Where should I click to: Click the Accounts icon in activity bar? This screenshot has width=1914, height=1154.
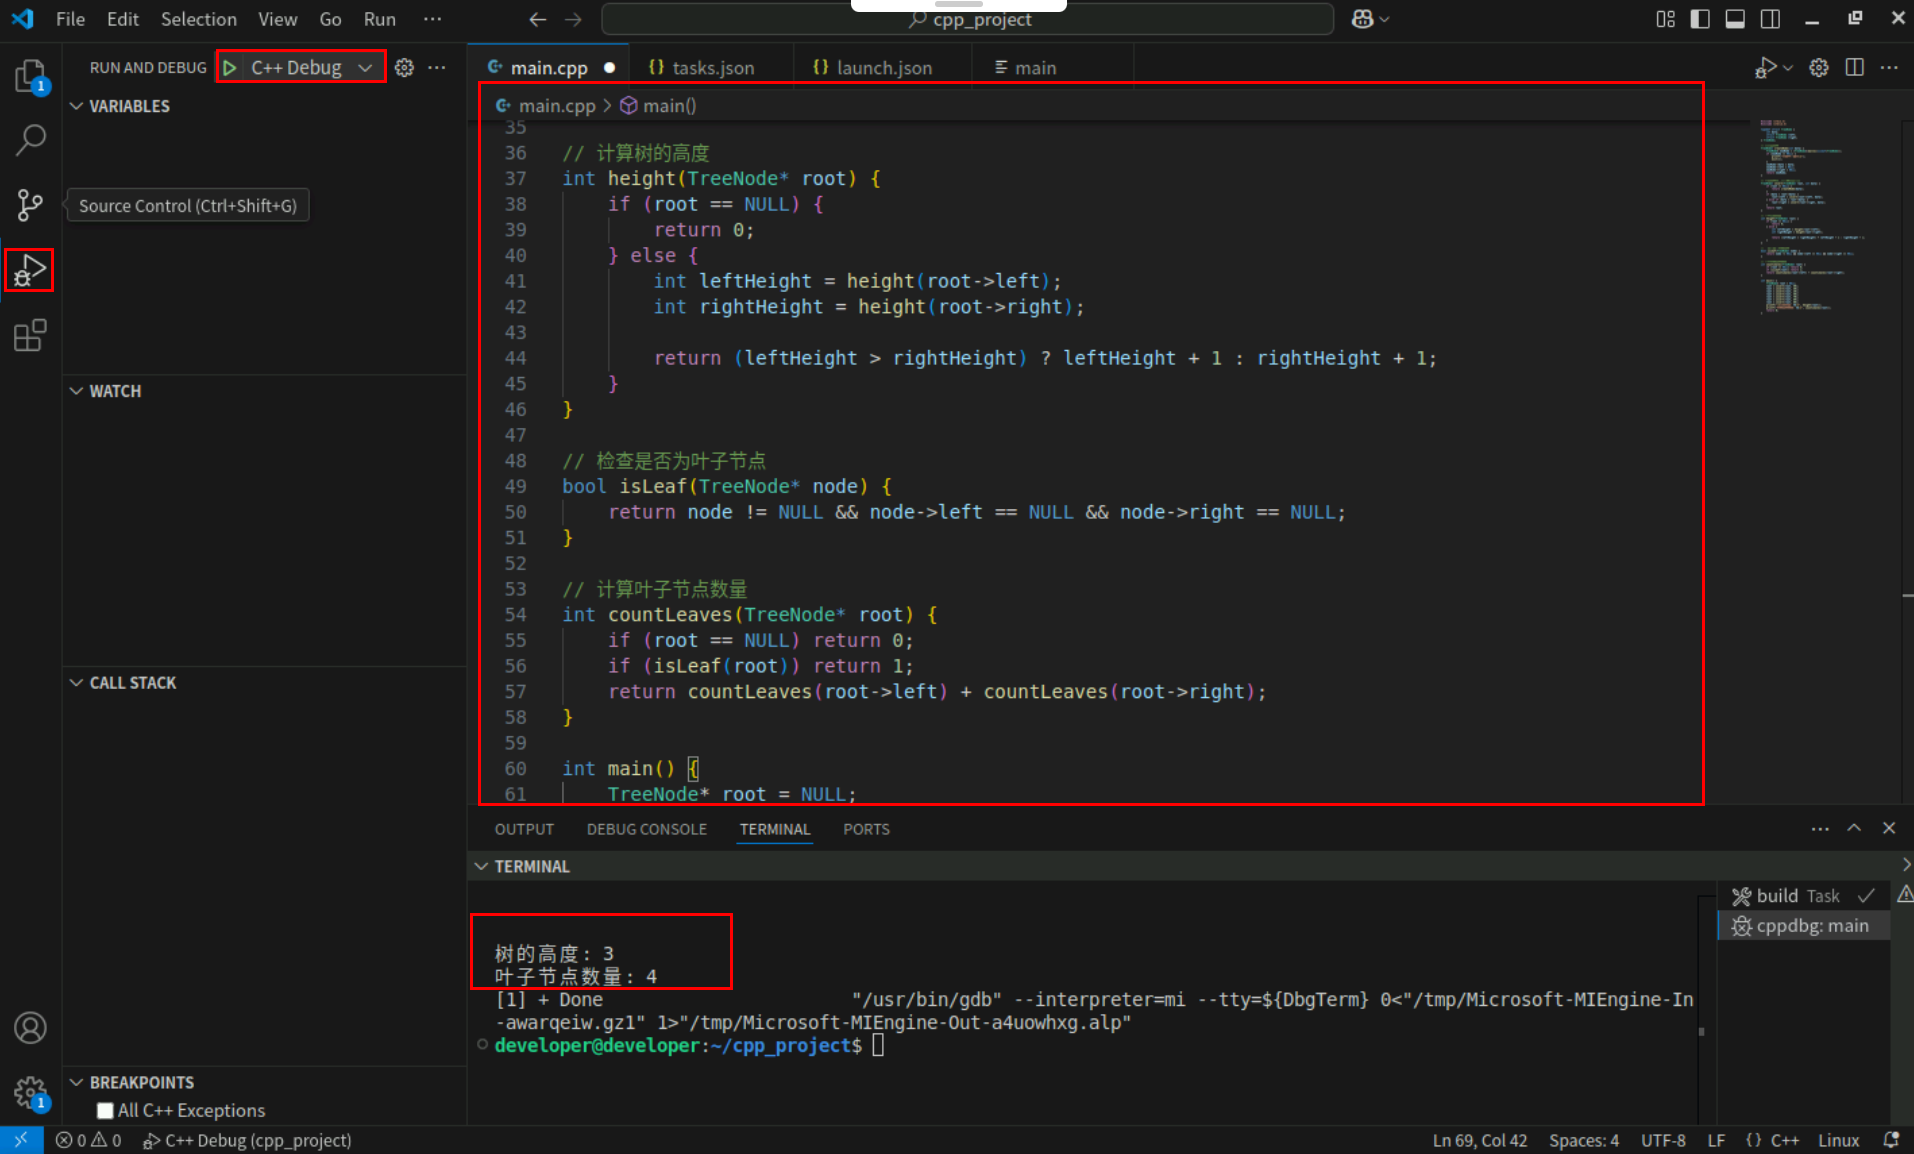click(x=30, y=1028)
